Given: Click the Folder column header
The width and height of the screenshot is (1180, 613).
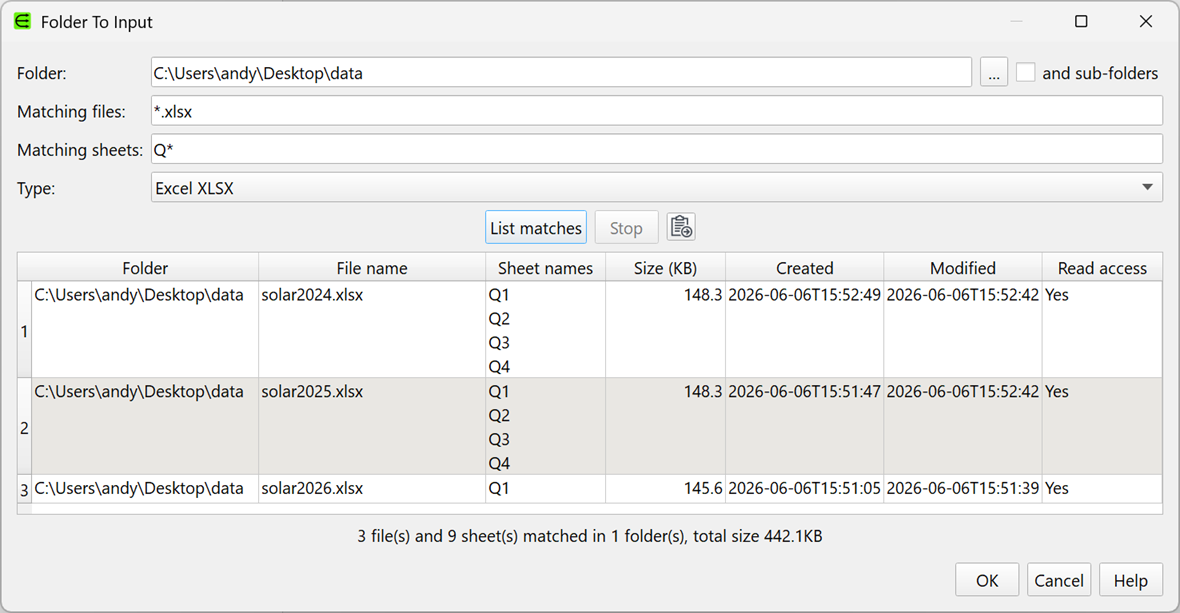Looking at the screenshot, I should click(x=145, y=268).
